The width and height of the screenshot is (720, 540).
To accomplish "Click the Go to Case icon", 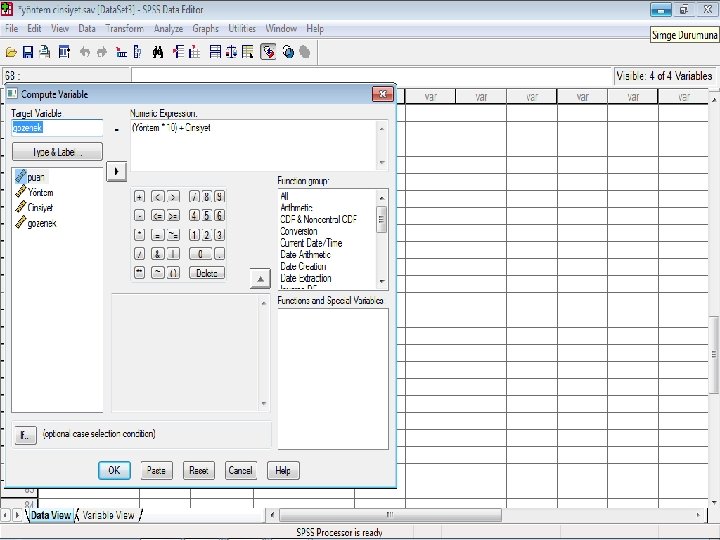I will point(122,52).
